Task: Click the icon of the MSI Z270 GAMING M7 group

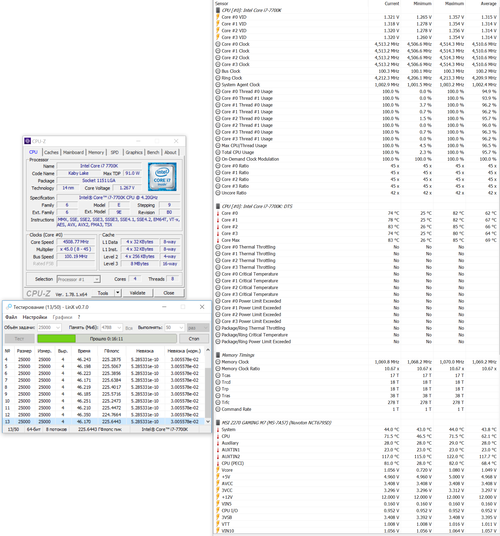Action: 218,423
